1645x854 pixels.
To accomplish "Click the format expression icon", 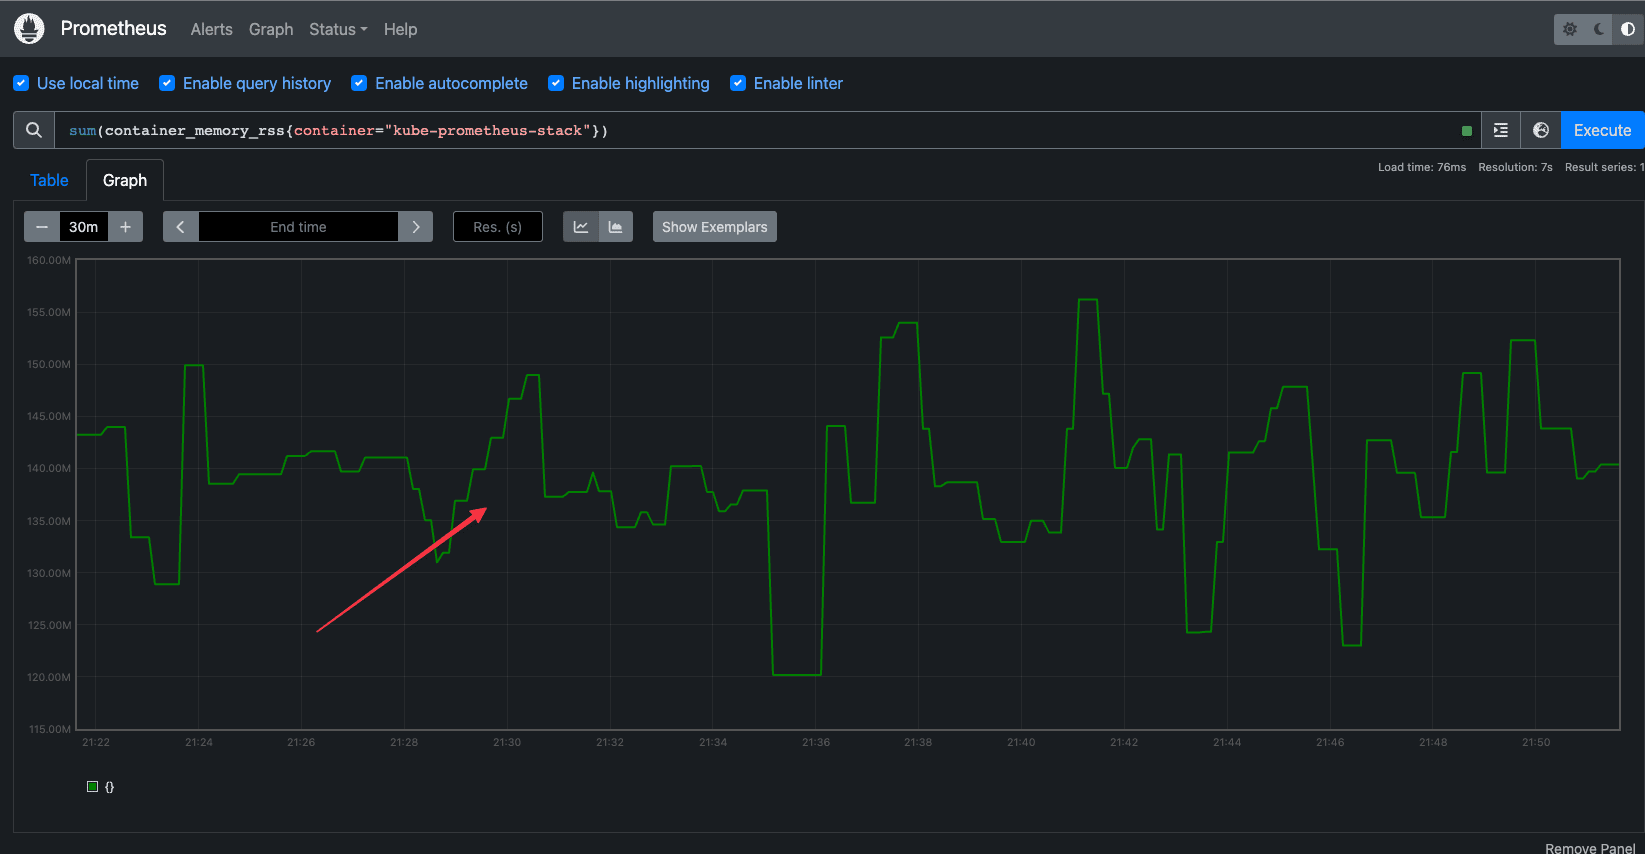I will pyautogui.click(x=1501, y=130).
